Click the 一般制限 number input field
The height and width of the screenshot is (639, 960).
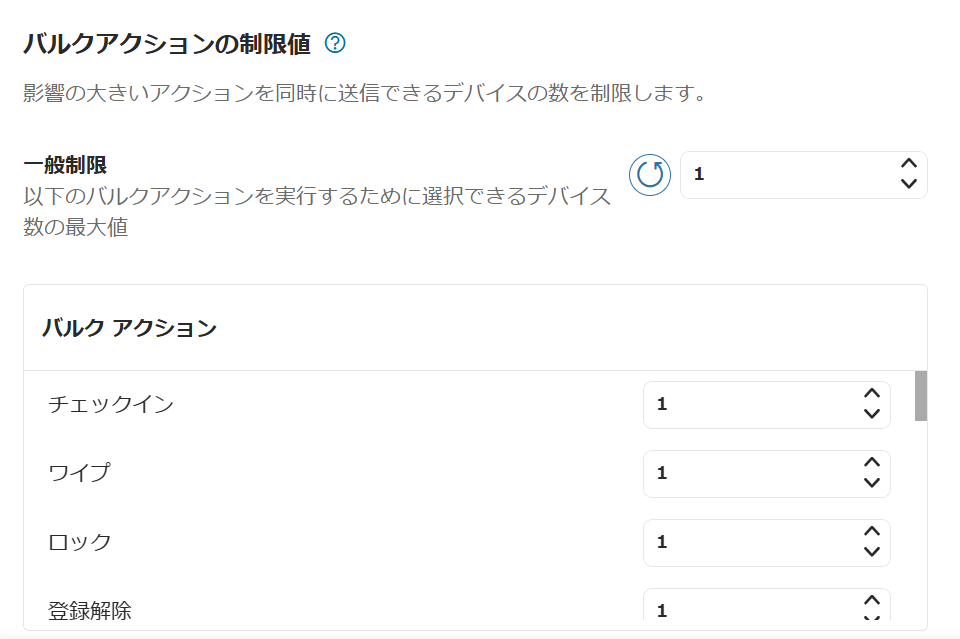point(803,175)
